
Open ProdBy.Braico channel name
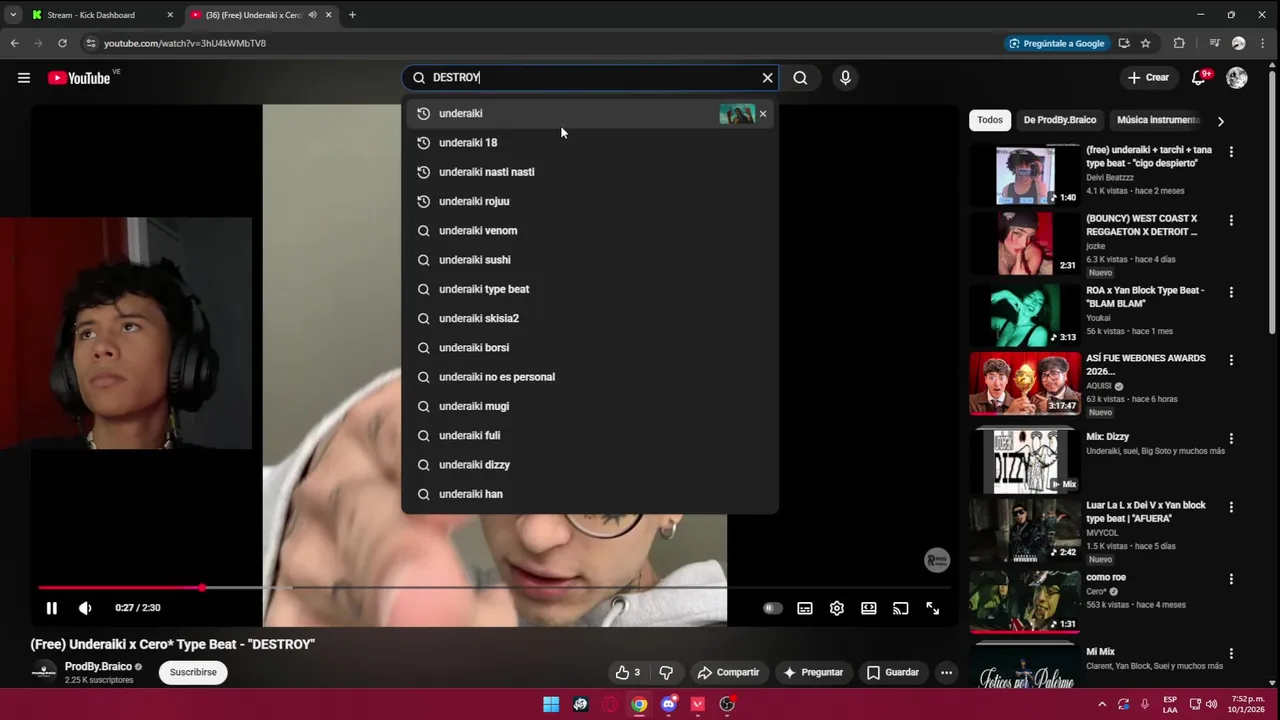click(98, 667)
